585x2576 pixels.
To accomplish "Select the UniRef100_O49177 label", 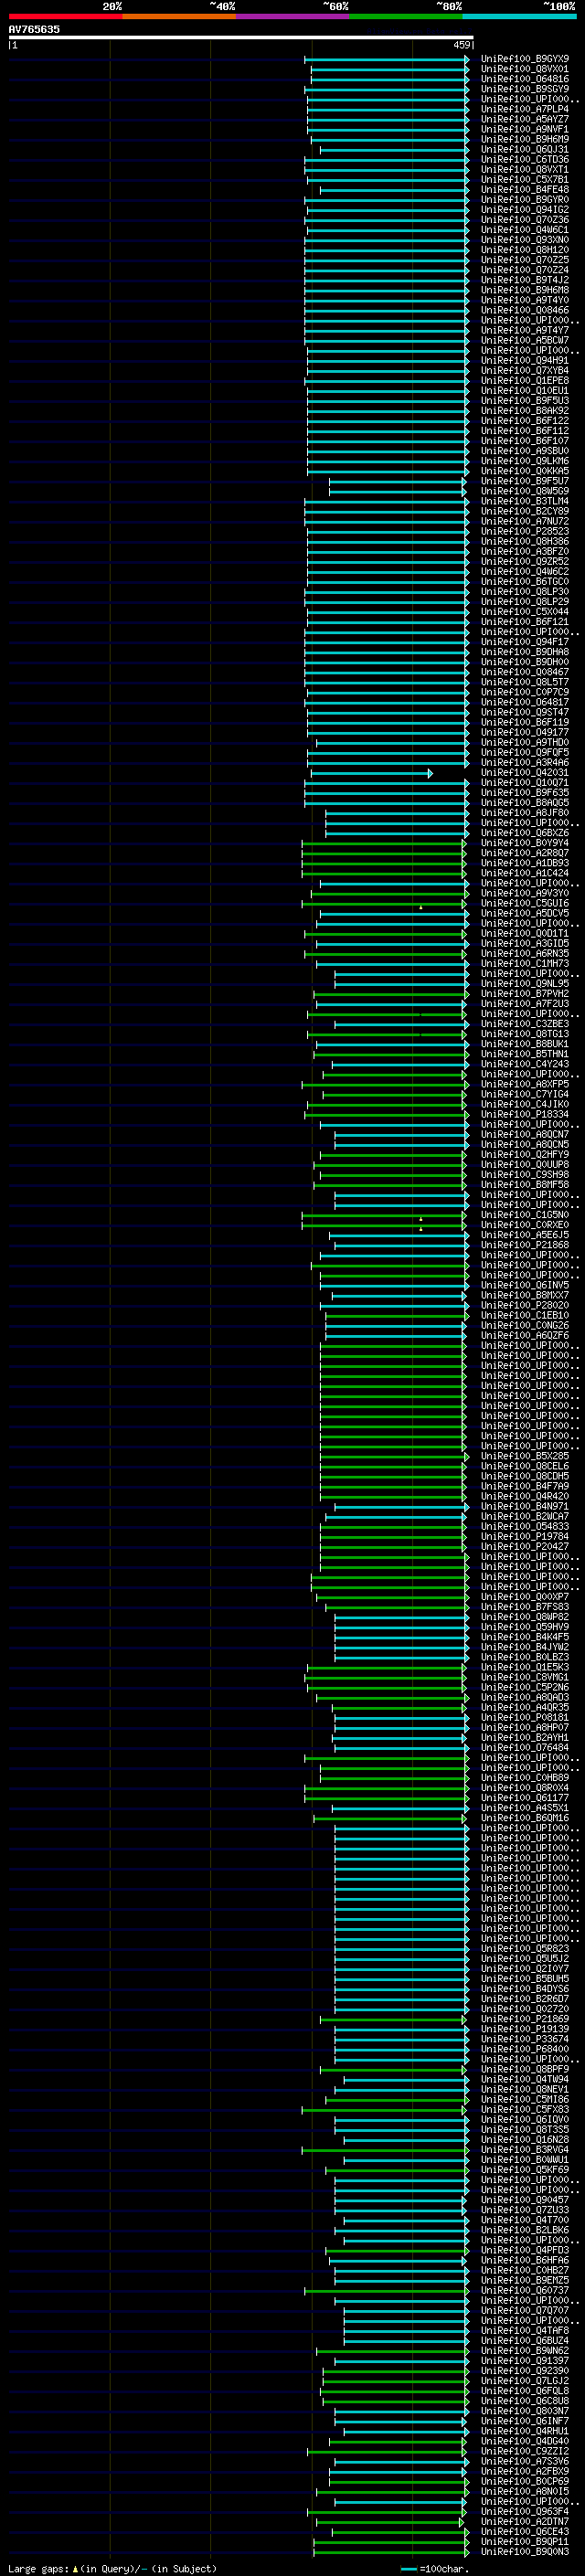I will click(524, 732).
